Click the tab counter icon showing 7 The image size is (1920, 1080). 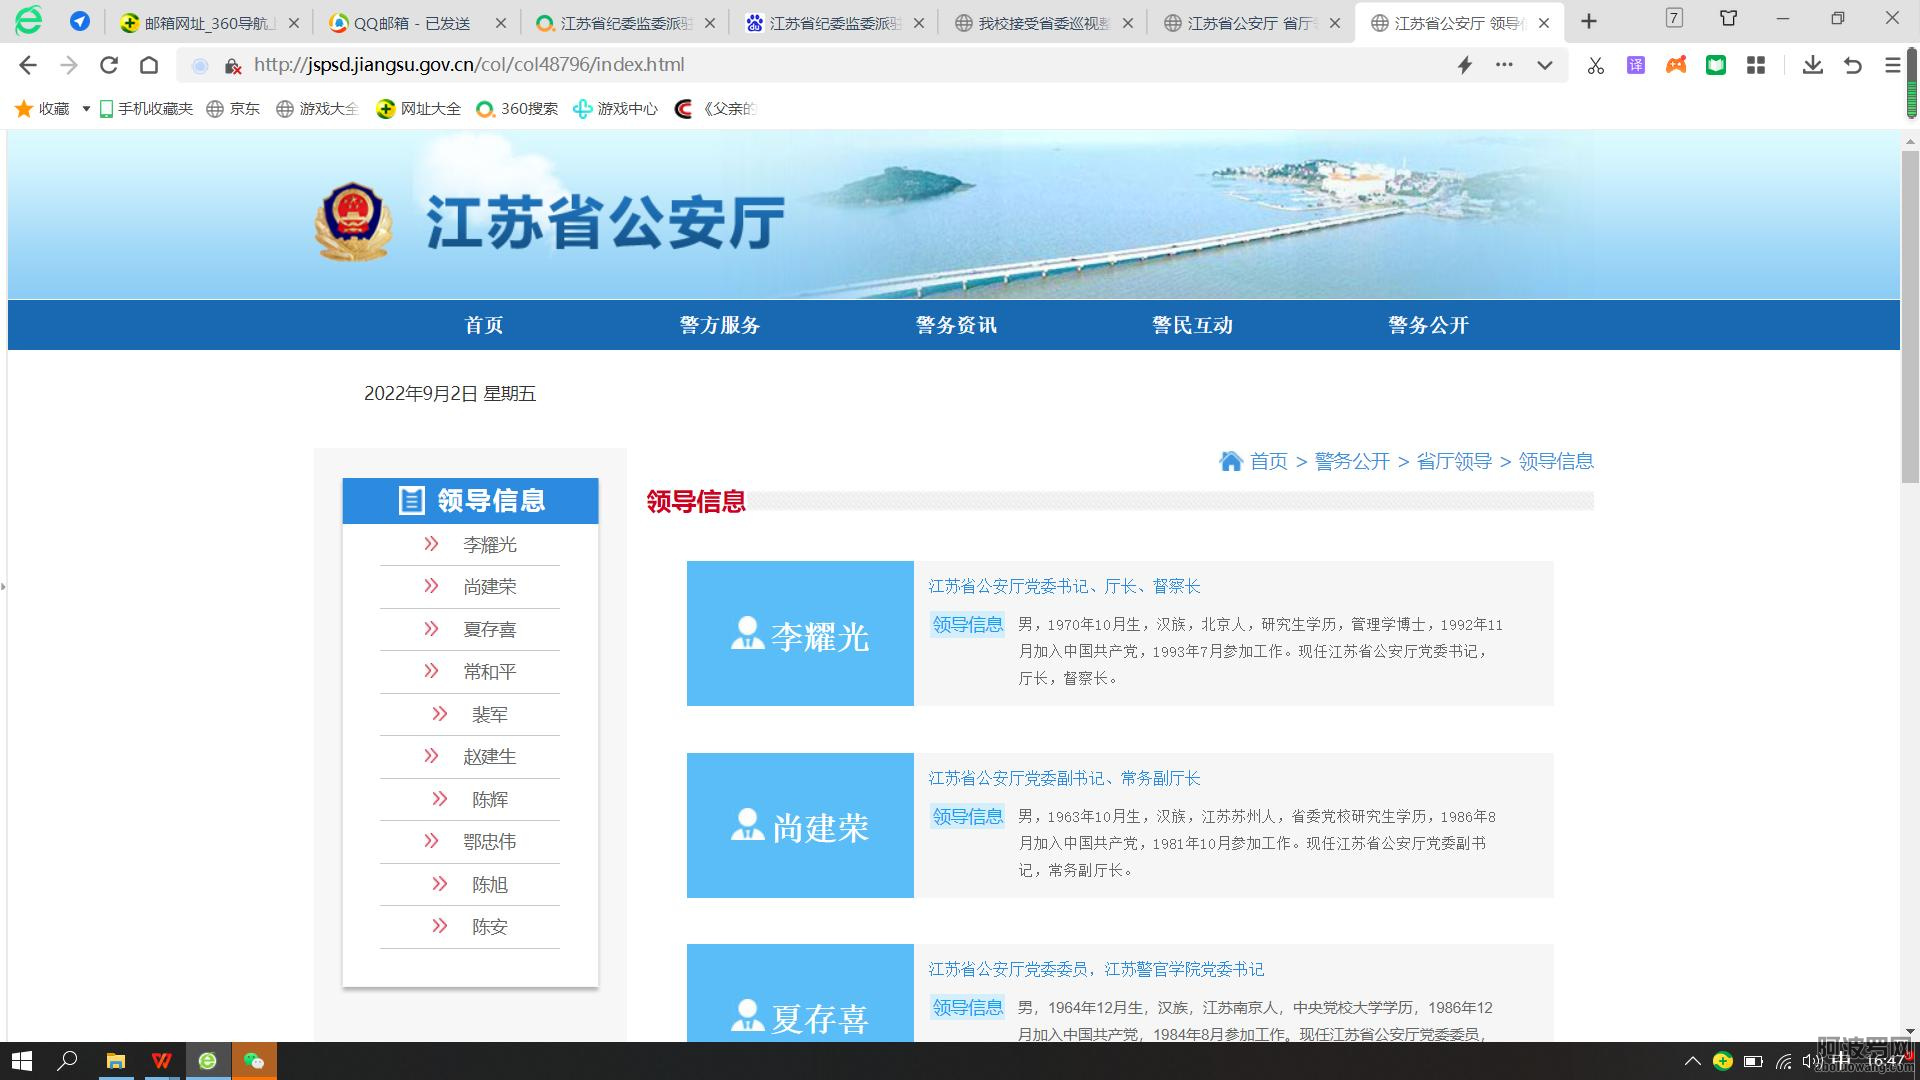(x=1674, y=17)
